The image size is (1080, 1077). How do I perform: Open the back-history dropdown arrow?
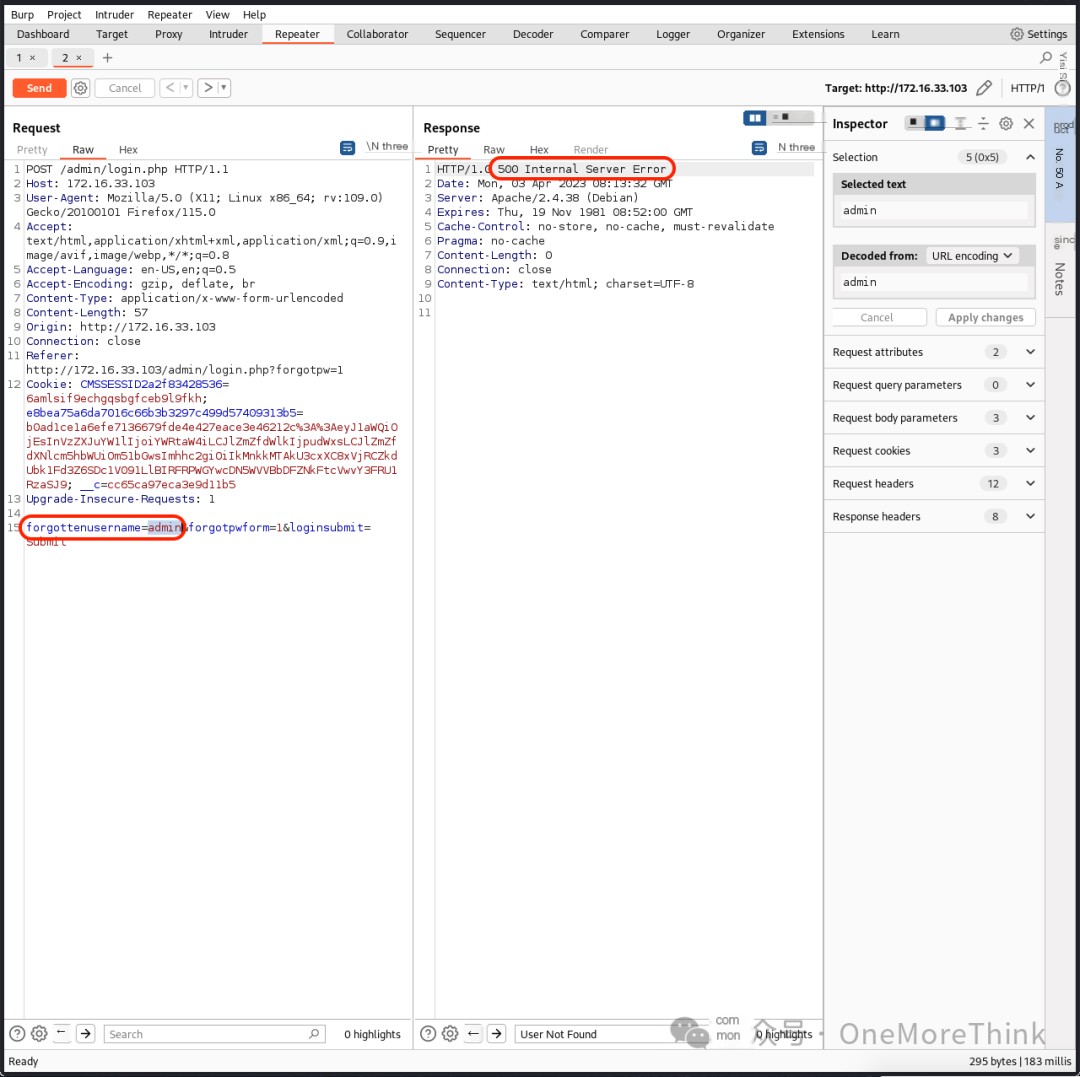click(x=185, y=88)
